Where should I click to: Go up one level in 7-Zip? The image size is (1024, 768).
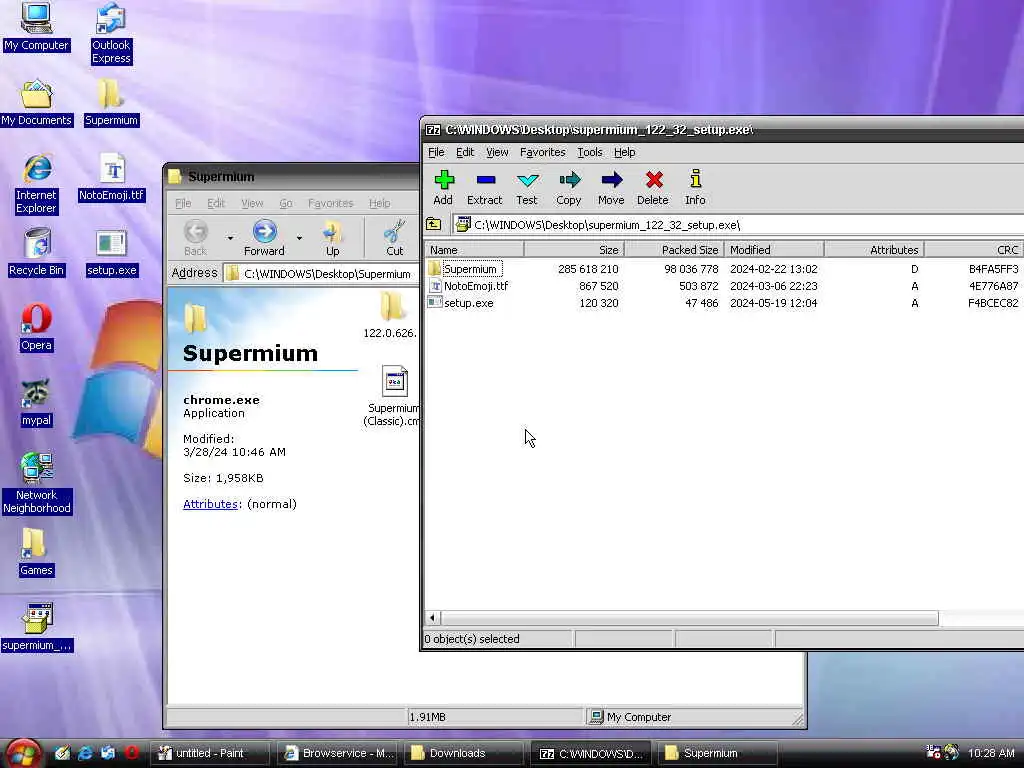(x=434, y=225)
